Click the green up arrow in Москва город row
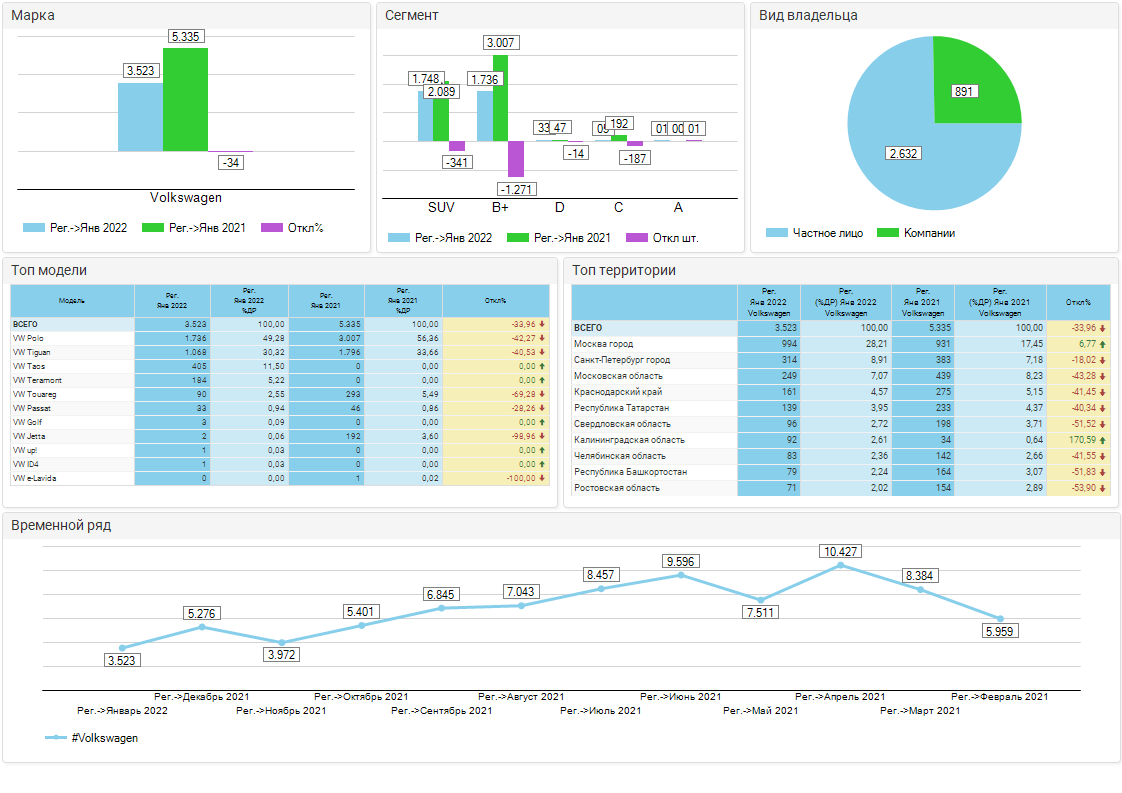Image resolution: width=1122 pixels, height=793 pixels. pyautogui.click(x=1102, y=344)
